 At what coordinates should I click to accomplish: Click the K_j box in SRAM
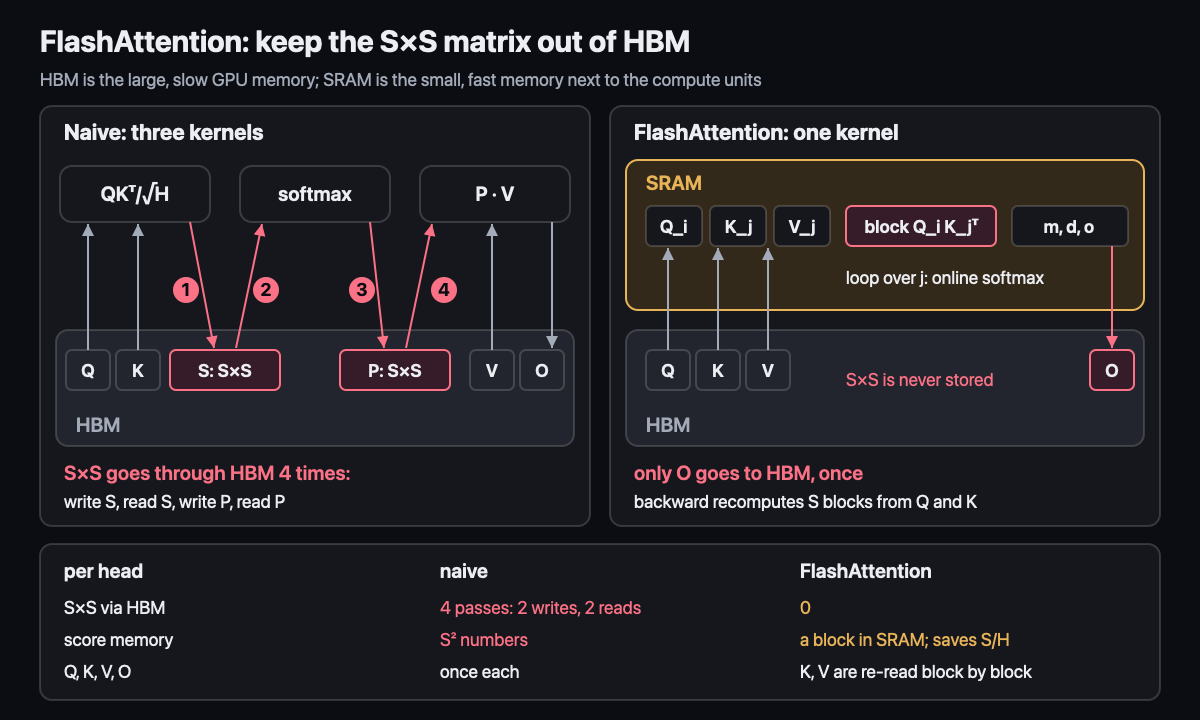coord(738,227)
